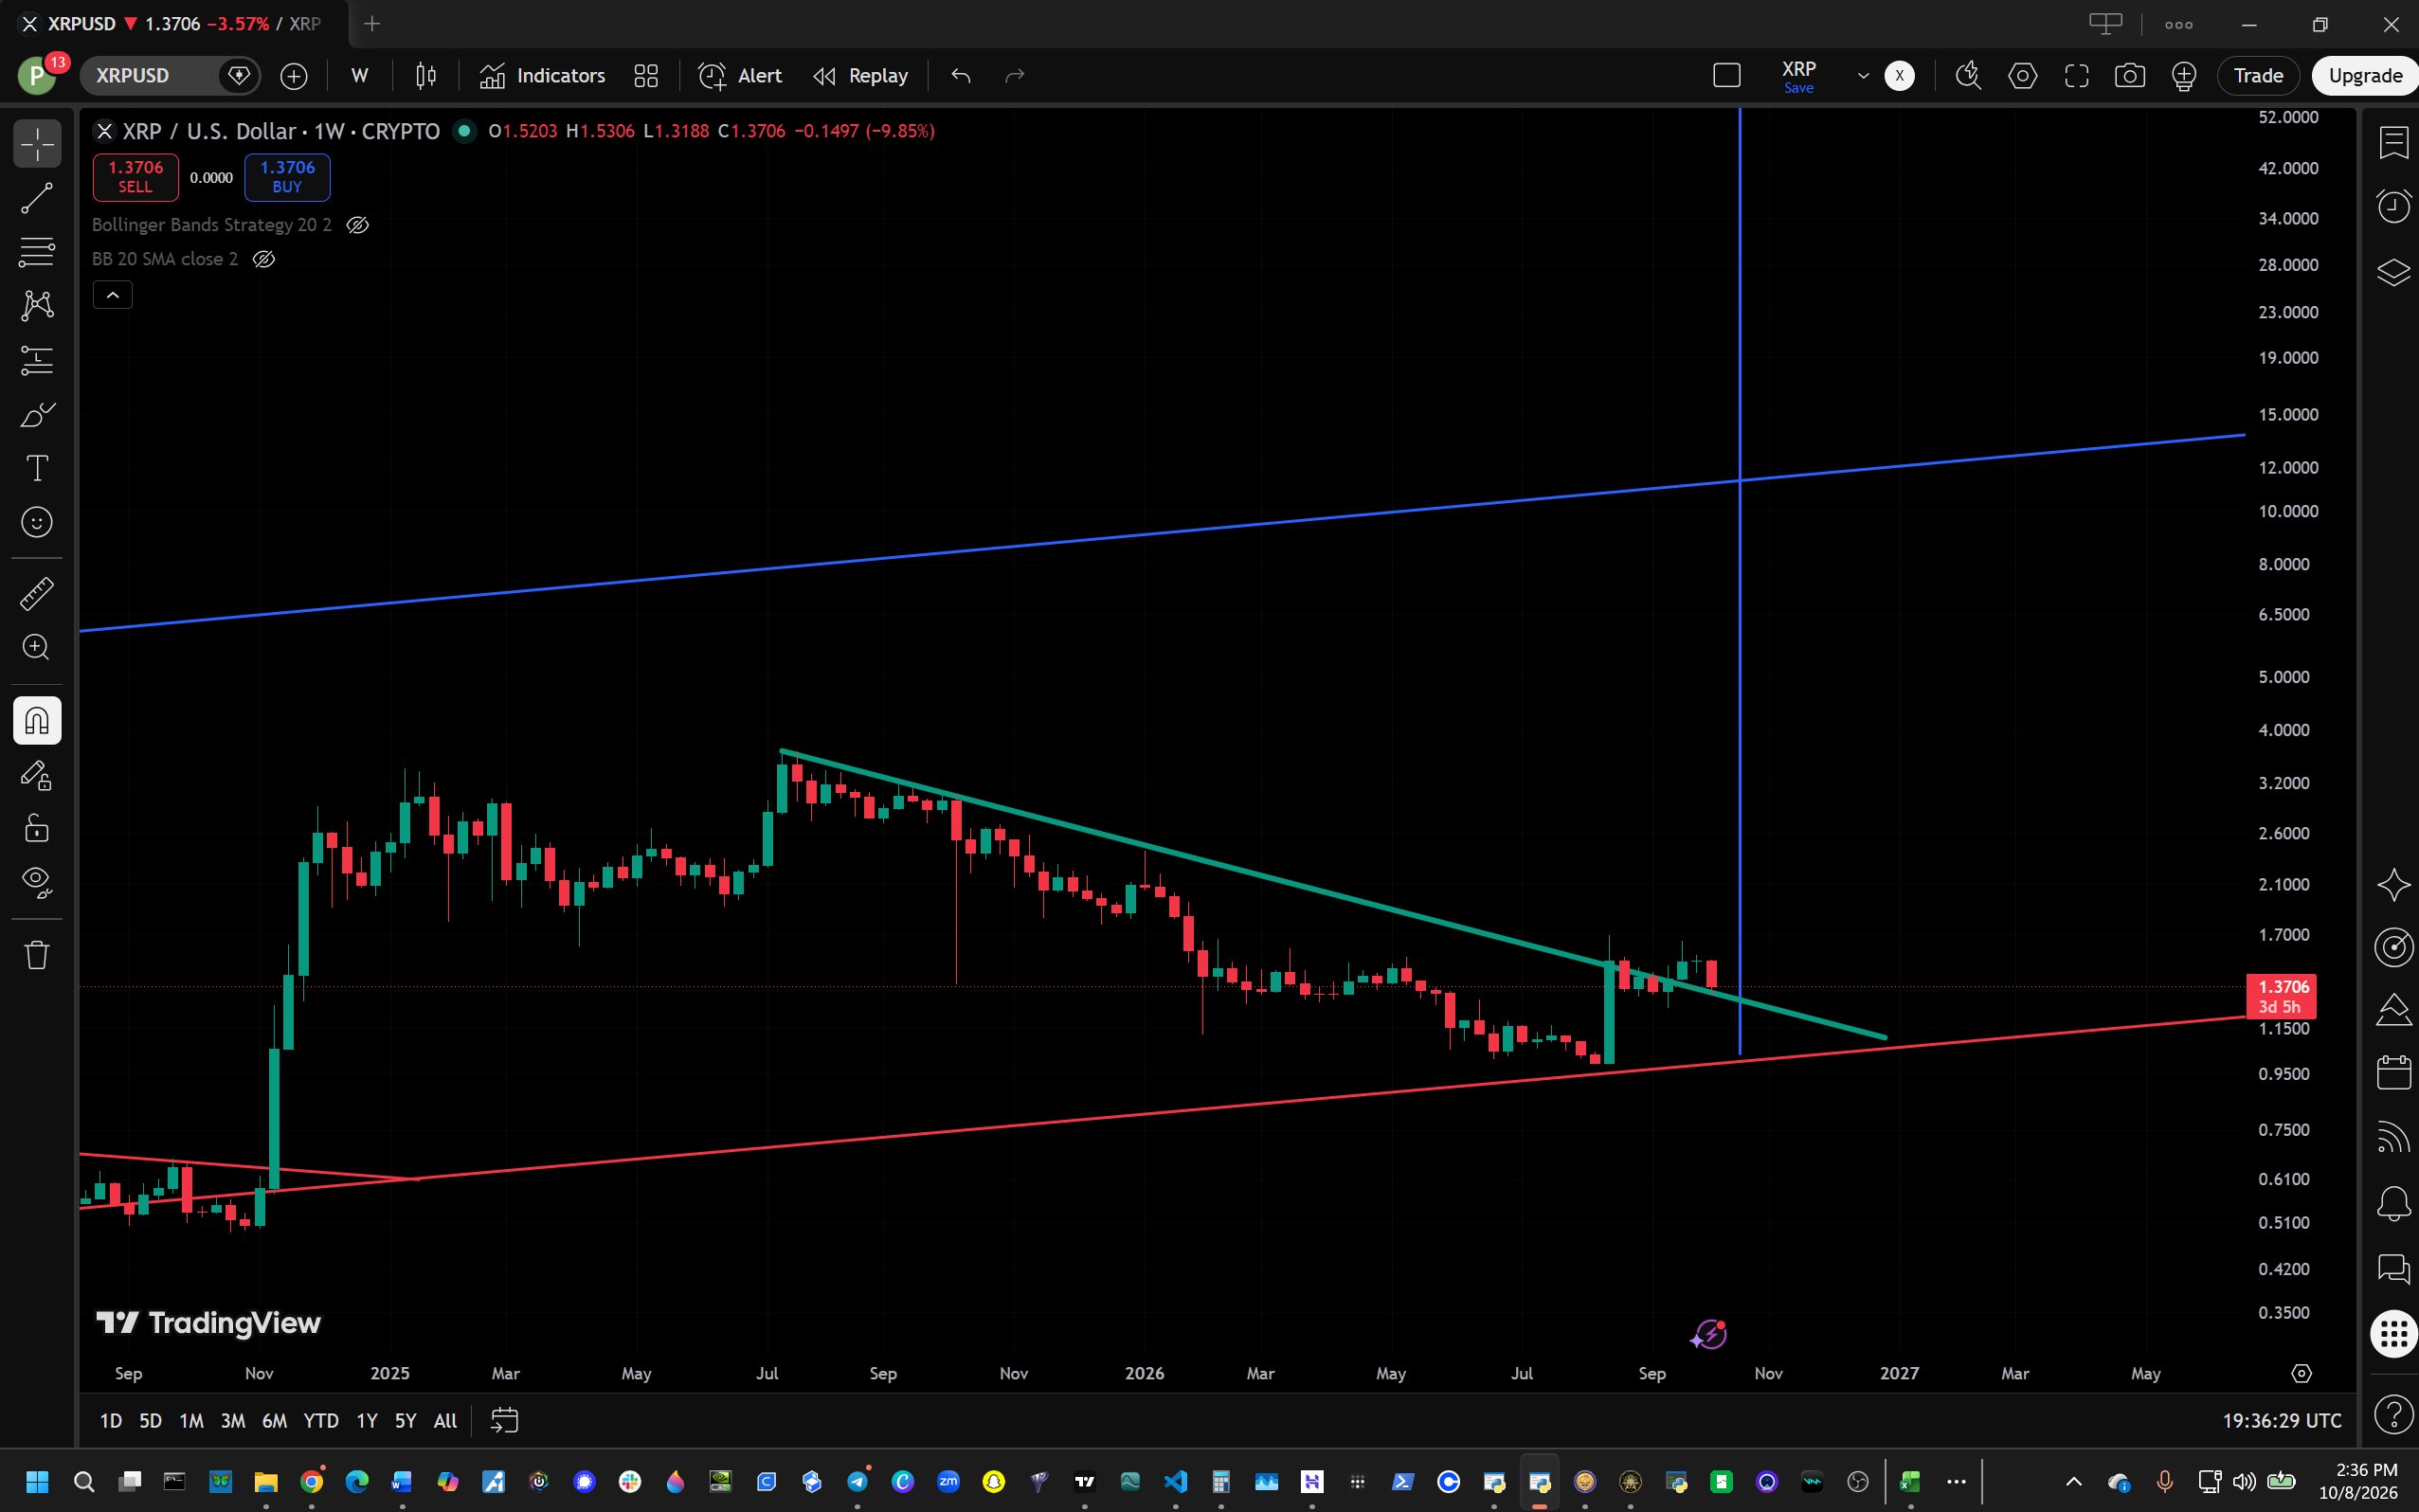Show the Bollinger Bands Strategy indicator

357,225
